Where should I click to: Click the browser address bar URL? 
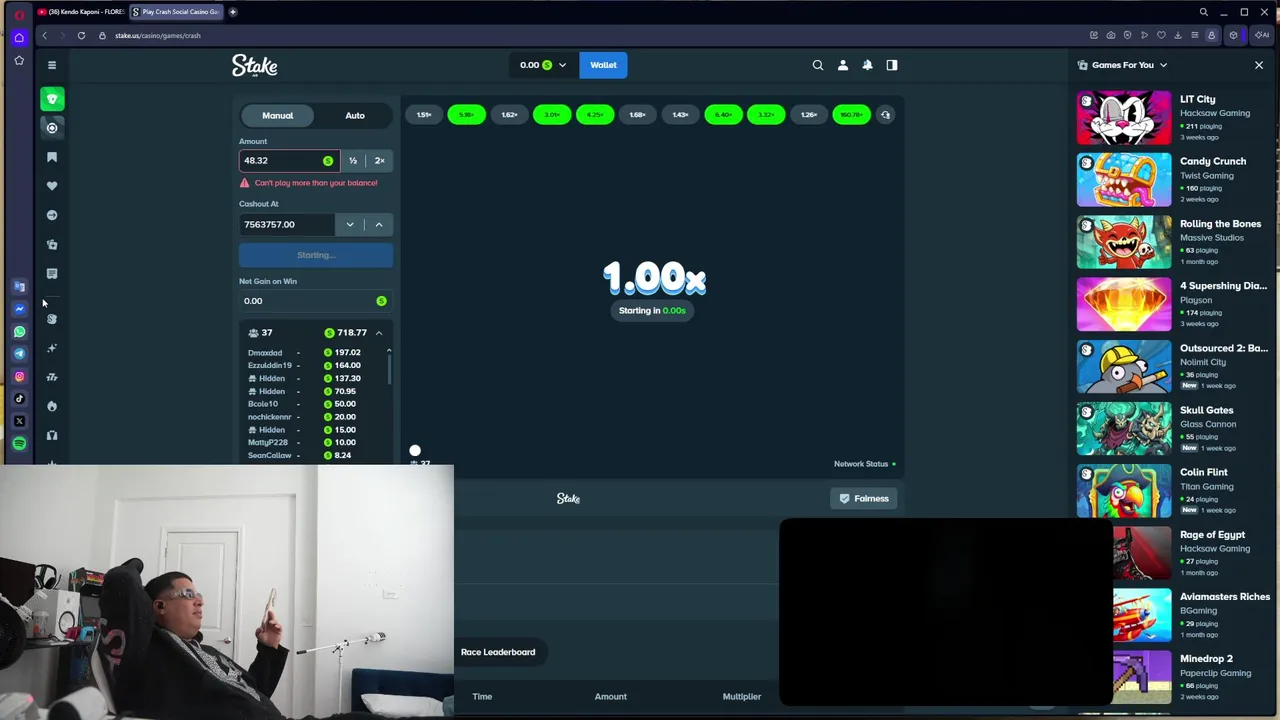(158, 35)
